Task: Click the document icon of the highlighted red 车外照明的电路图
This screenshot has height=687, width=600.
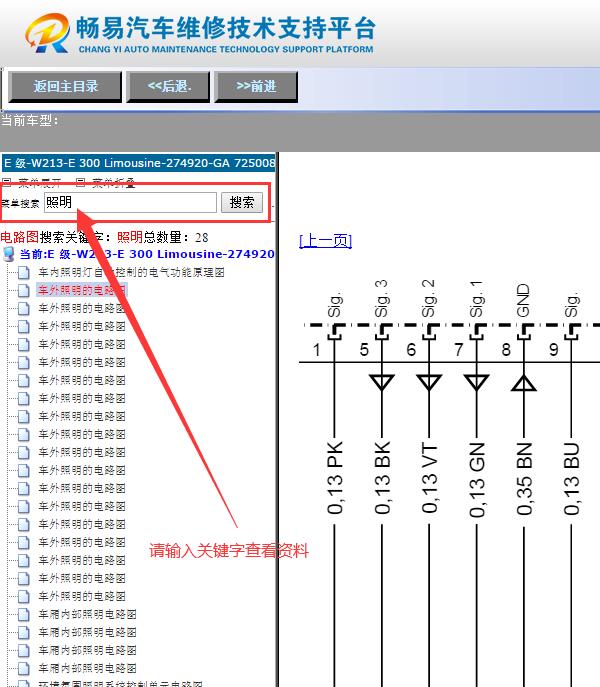Action: pyautogui.click(x=24, y=290)
